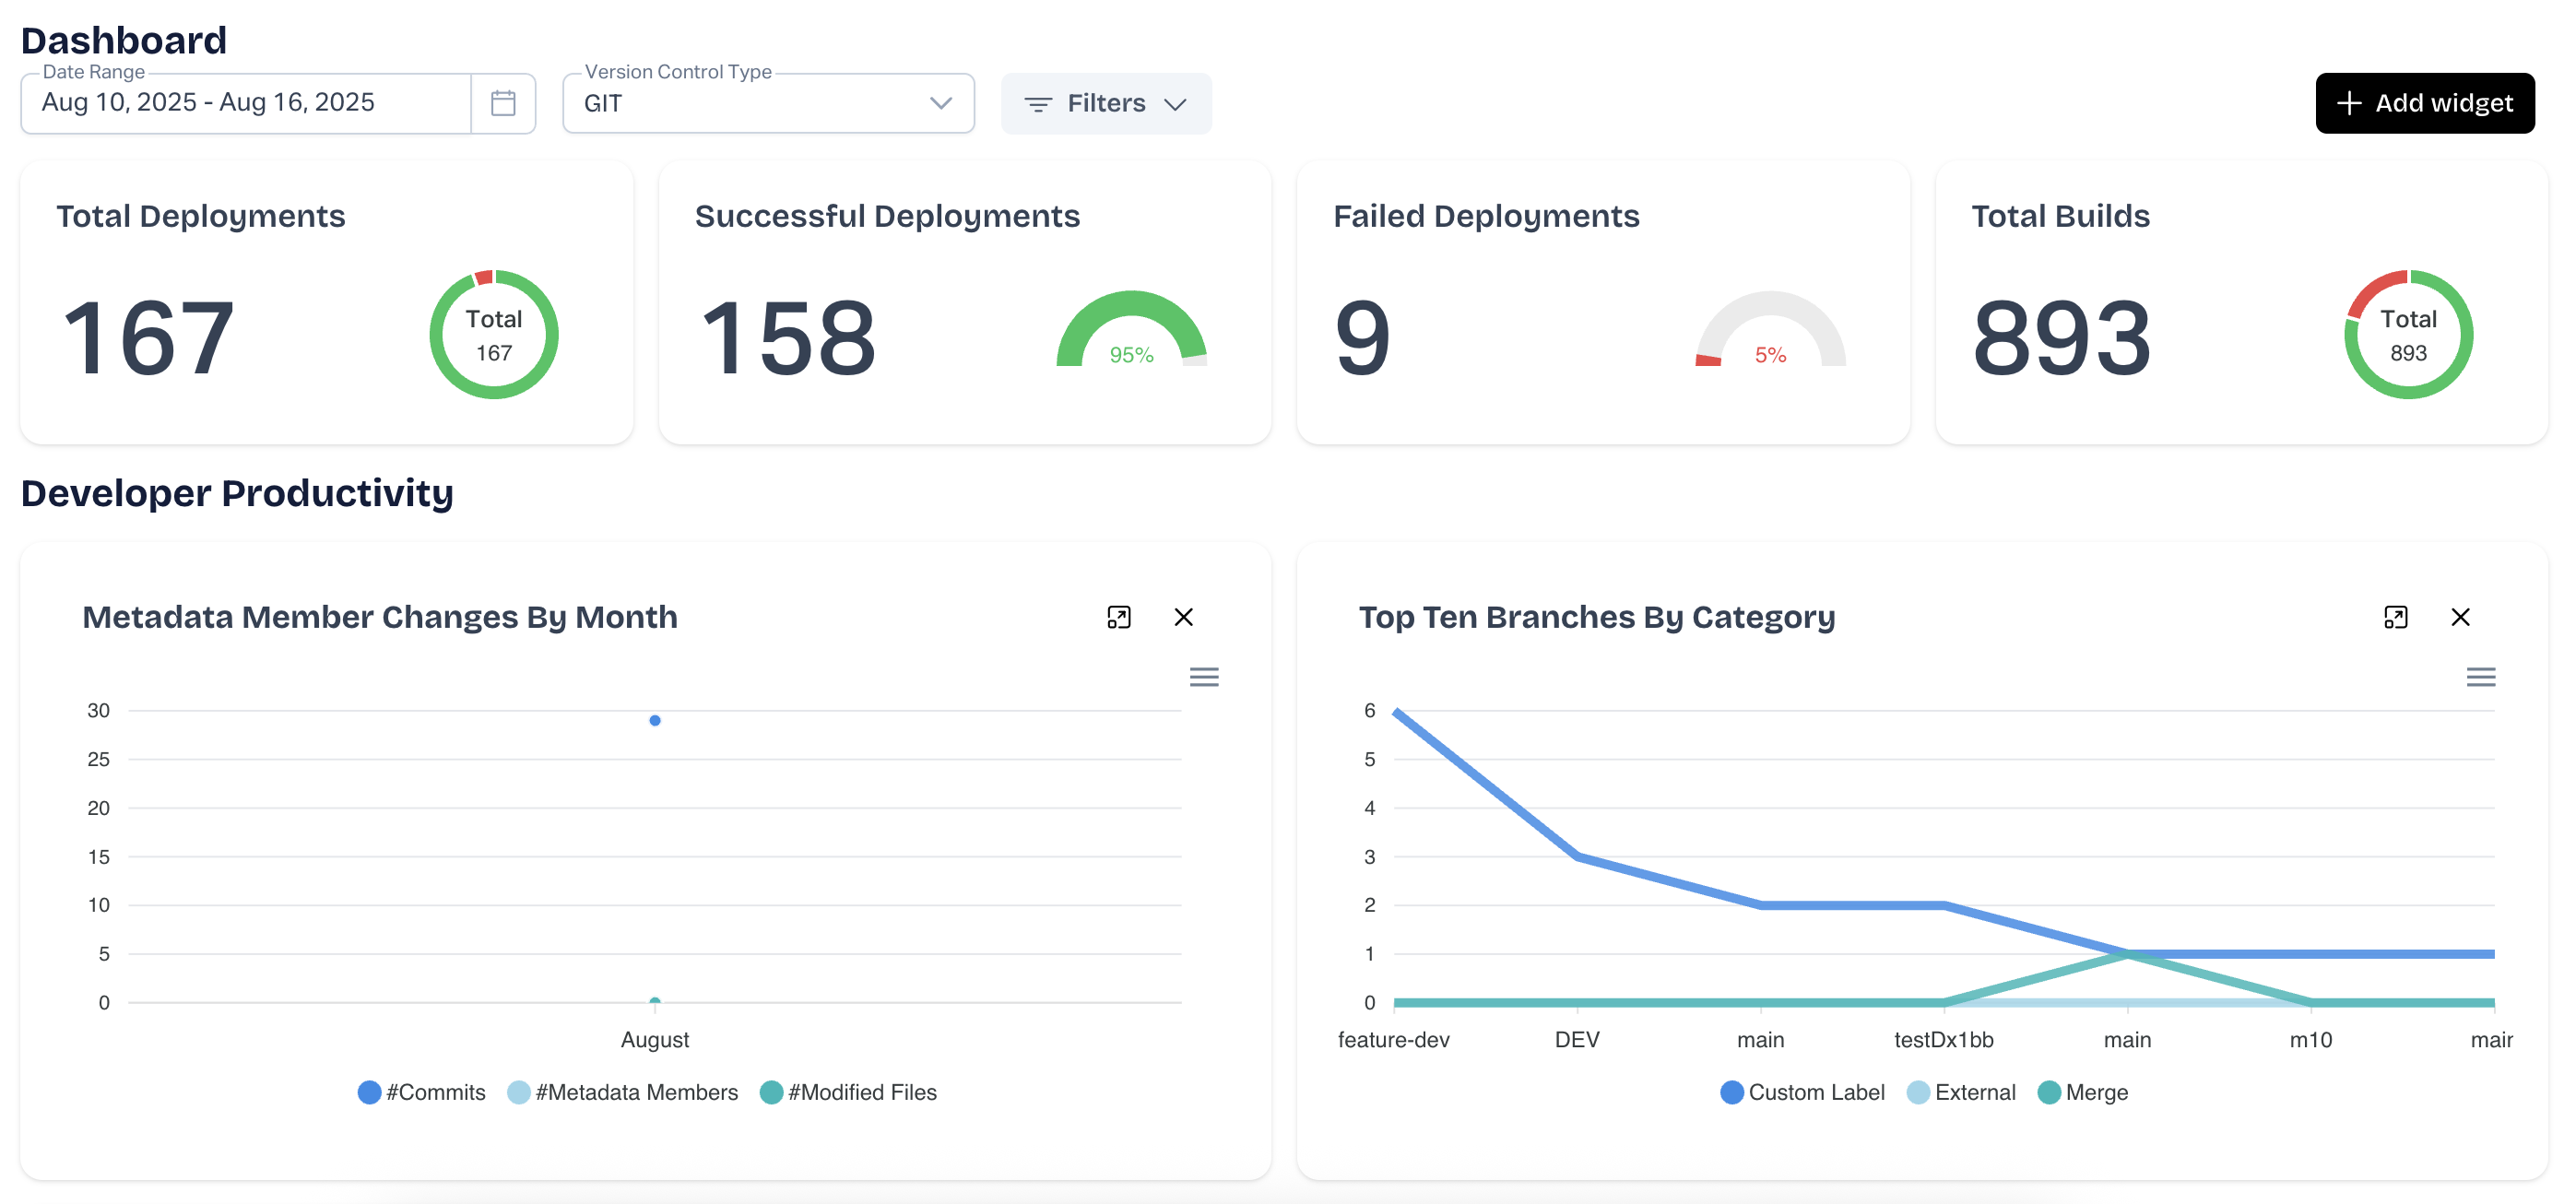Click the Date Range input field
Viewport: 2576px width, 1204px height.
(245, 103)
